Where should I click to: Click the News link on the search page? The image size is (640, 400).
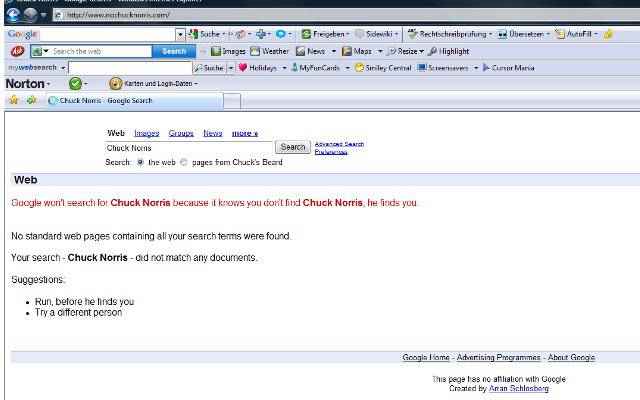tap(213, 133)
